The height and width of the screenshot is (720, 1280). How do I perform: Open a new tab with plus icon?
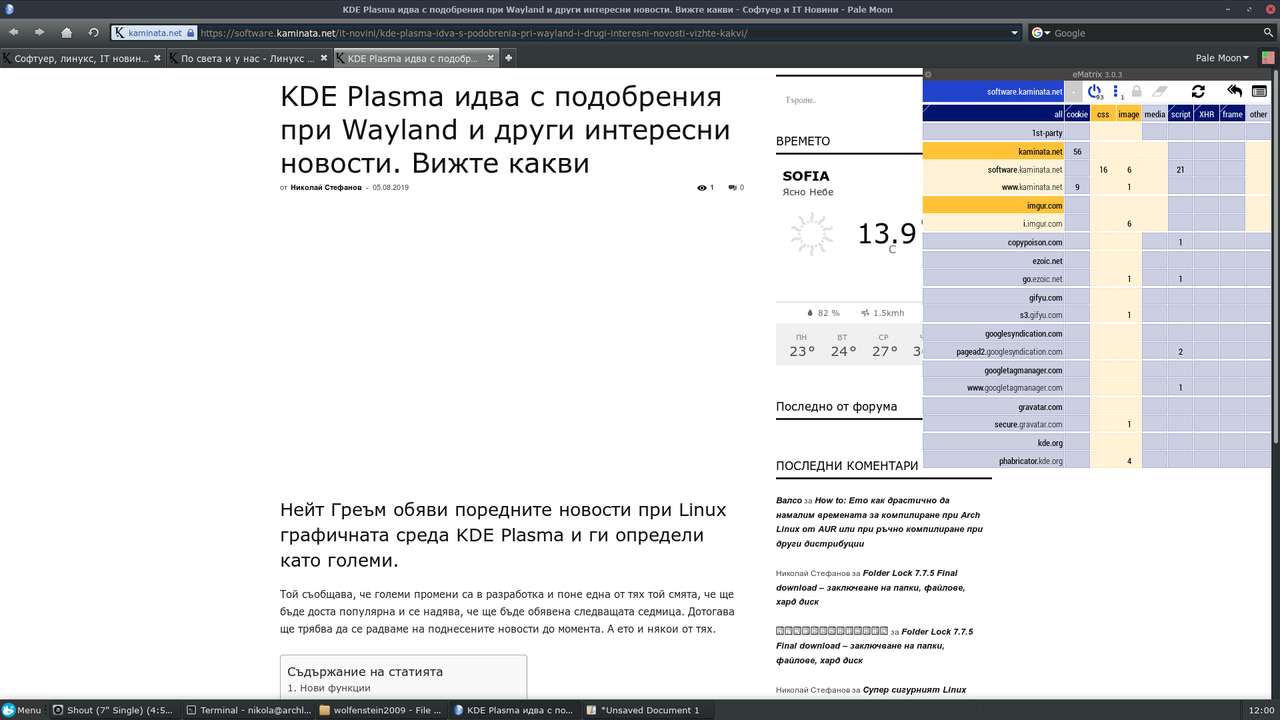[x=508, y=58]
